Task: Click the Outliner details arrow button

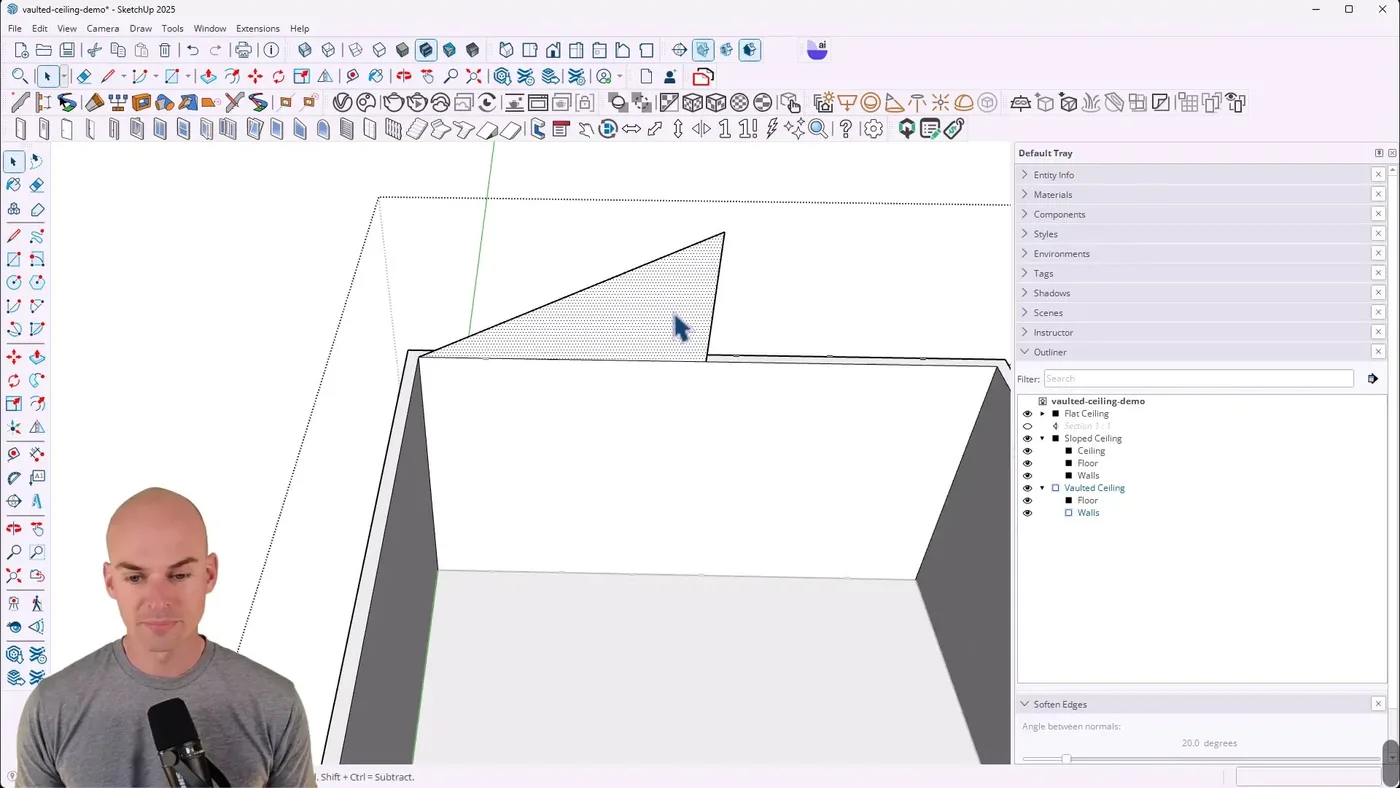Action: coord(1373,379)
